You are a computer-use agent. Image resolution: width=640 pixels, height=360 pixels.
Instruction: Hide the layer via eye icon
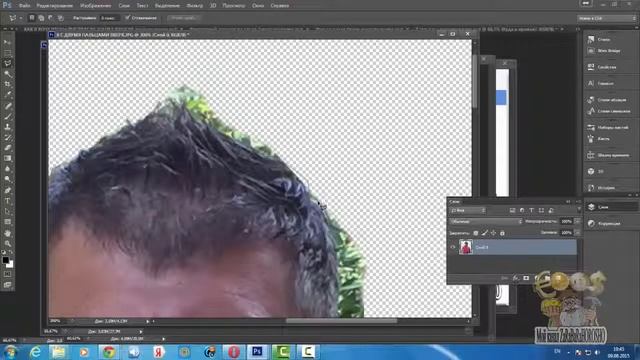click(452, 247)
